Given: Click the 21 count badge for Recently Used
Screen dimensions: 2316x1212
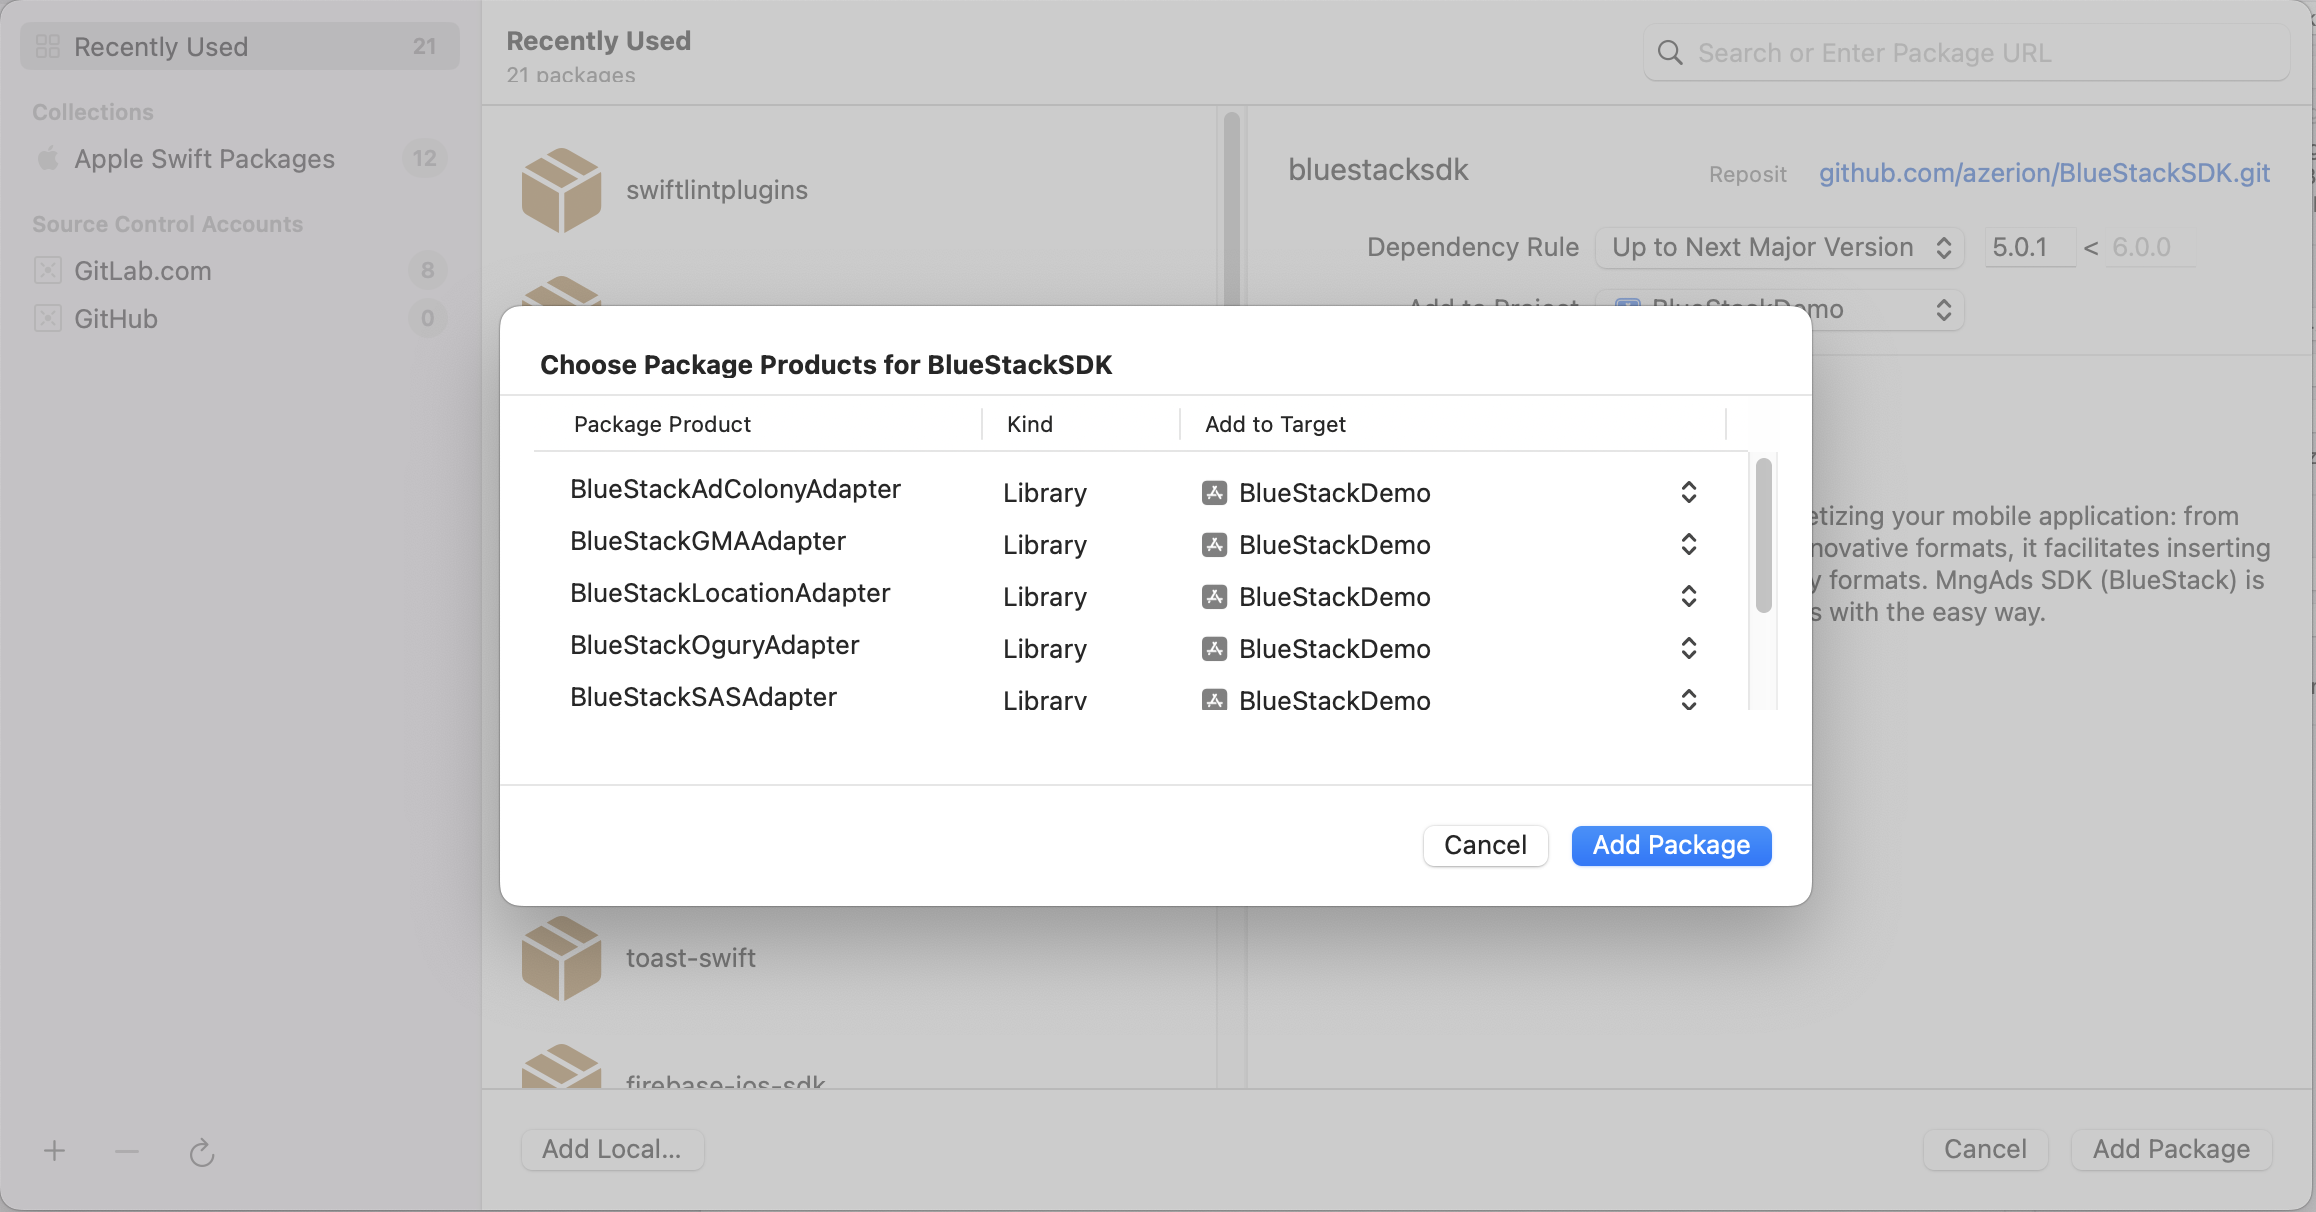Looking at the screenshot, I should pos(424,46).
